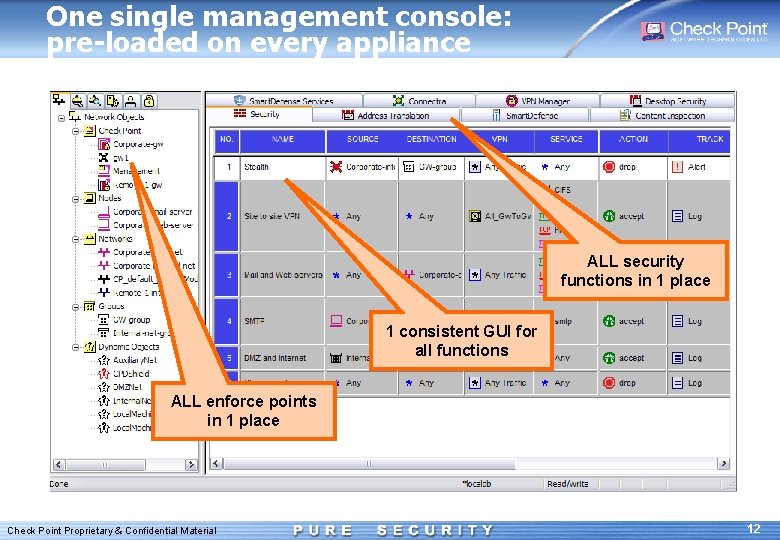Select the Remote-1-gw gateway icon
780x540 pixels.
click(x=103, y=185)
